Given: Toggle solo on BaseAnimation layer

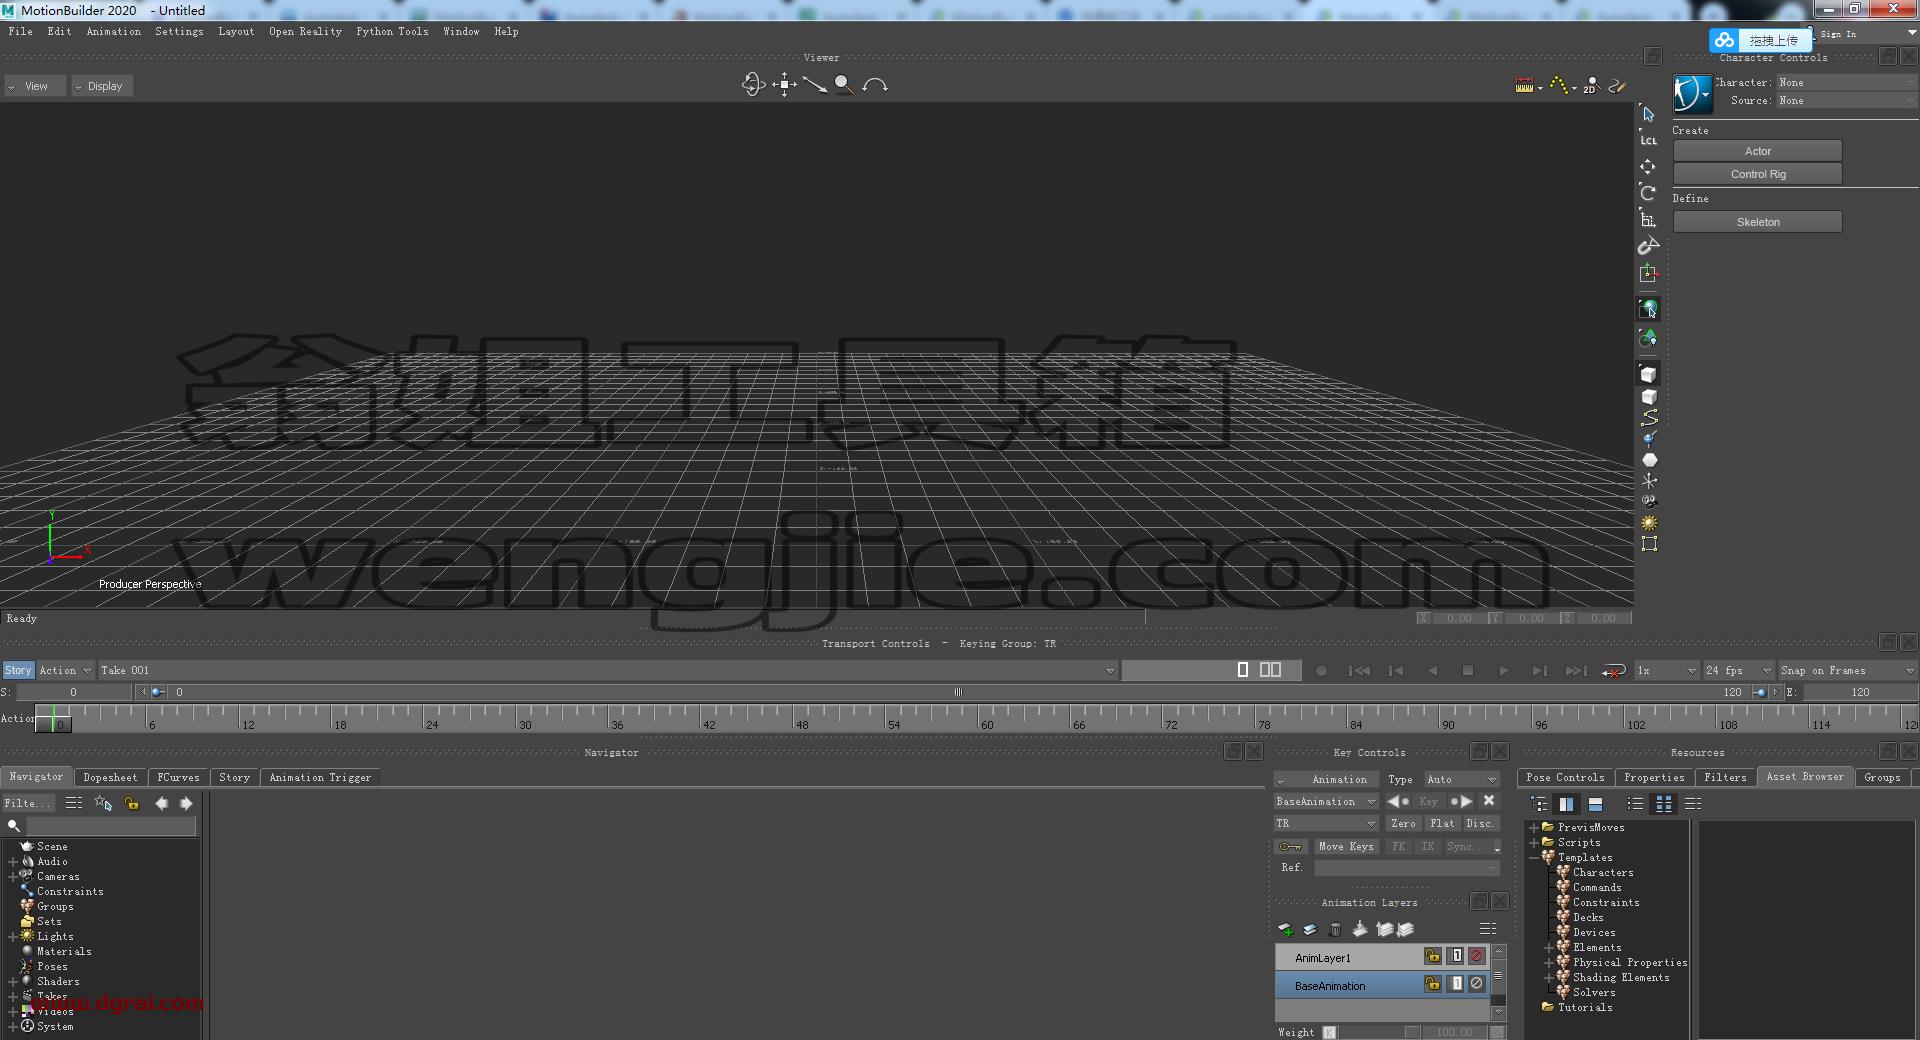Looking at the screenshot, I should pos(1456,984).
